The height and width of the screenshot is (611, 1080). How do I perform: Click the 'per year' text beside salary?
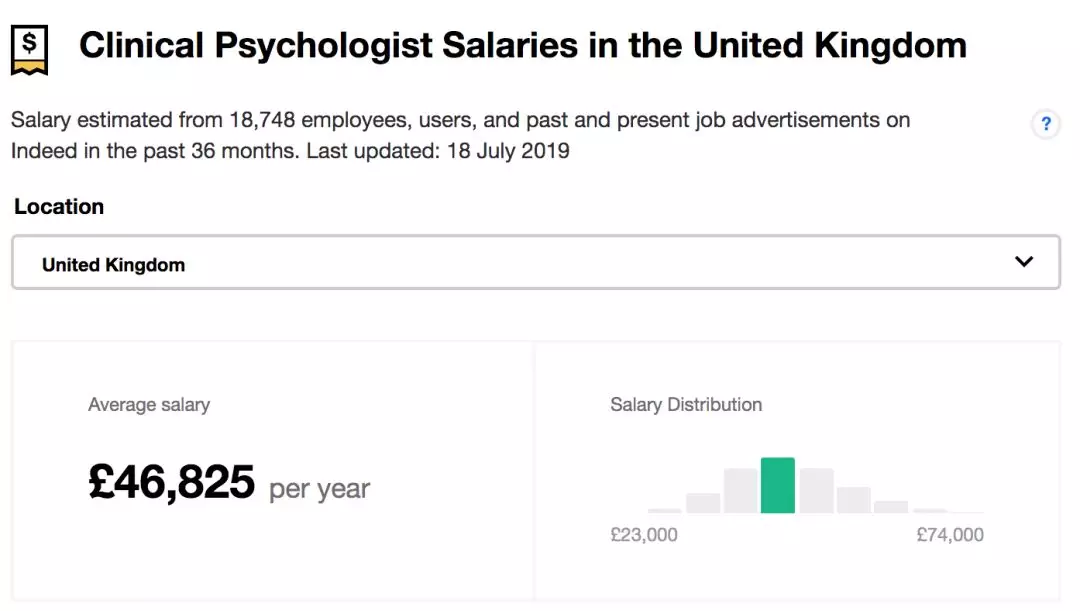320,489
